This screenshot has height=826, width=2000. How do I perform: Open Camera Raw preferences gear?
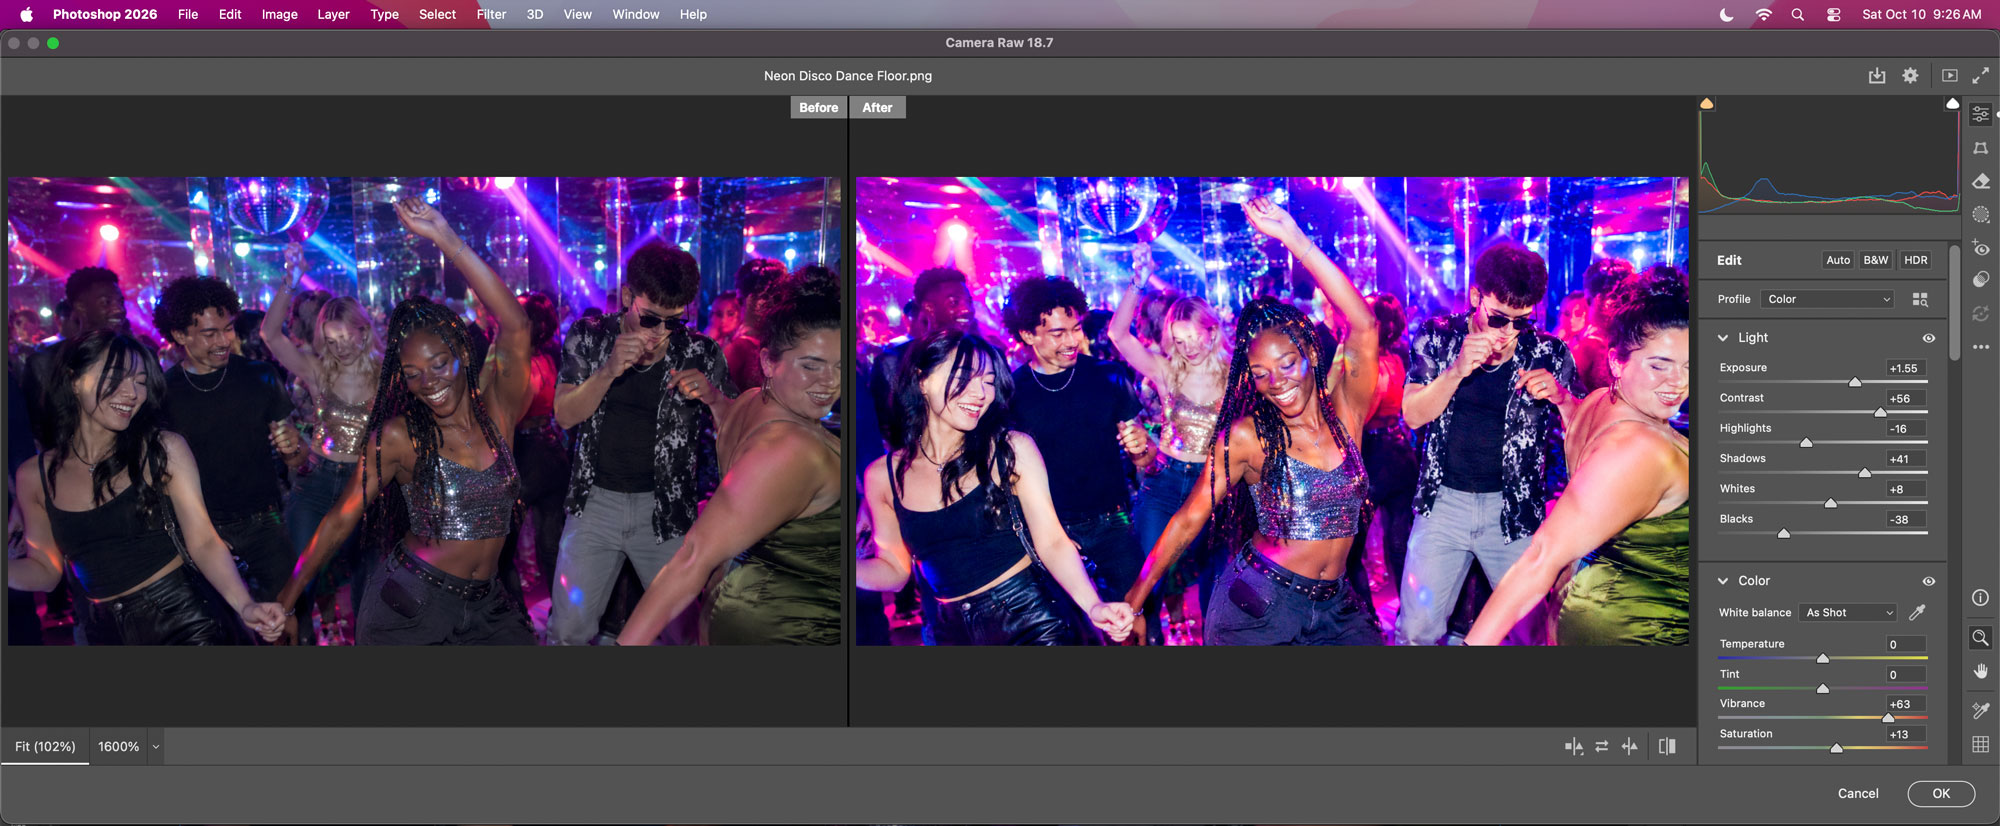click(x=1910, y=76)
